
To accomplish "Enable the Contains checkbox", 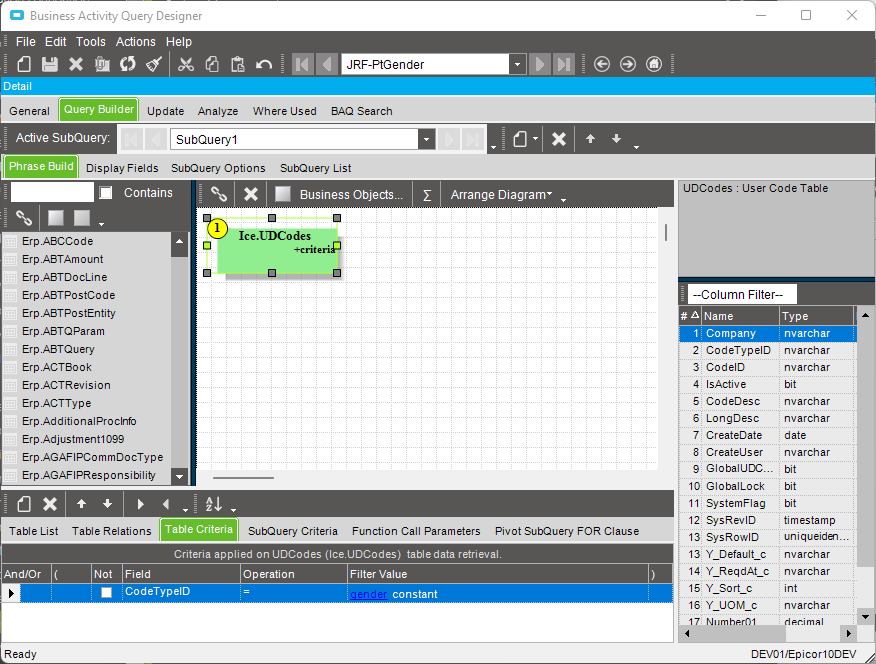I will pos(106,193).
